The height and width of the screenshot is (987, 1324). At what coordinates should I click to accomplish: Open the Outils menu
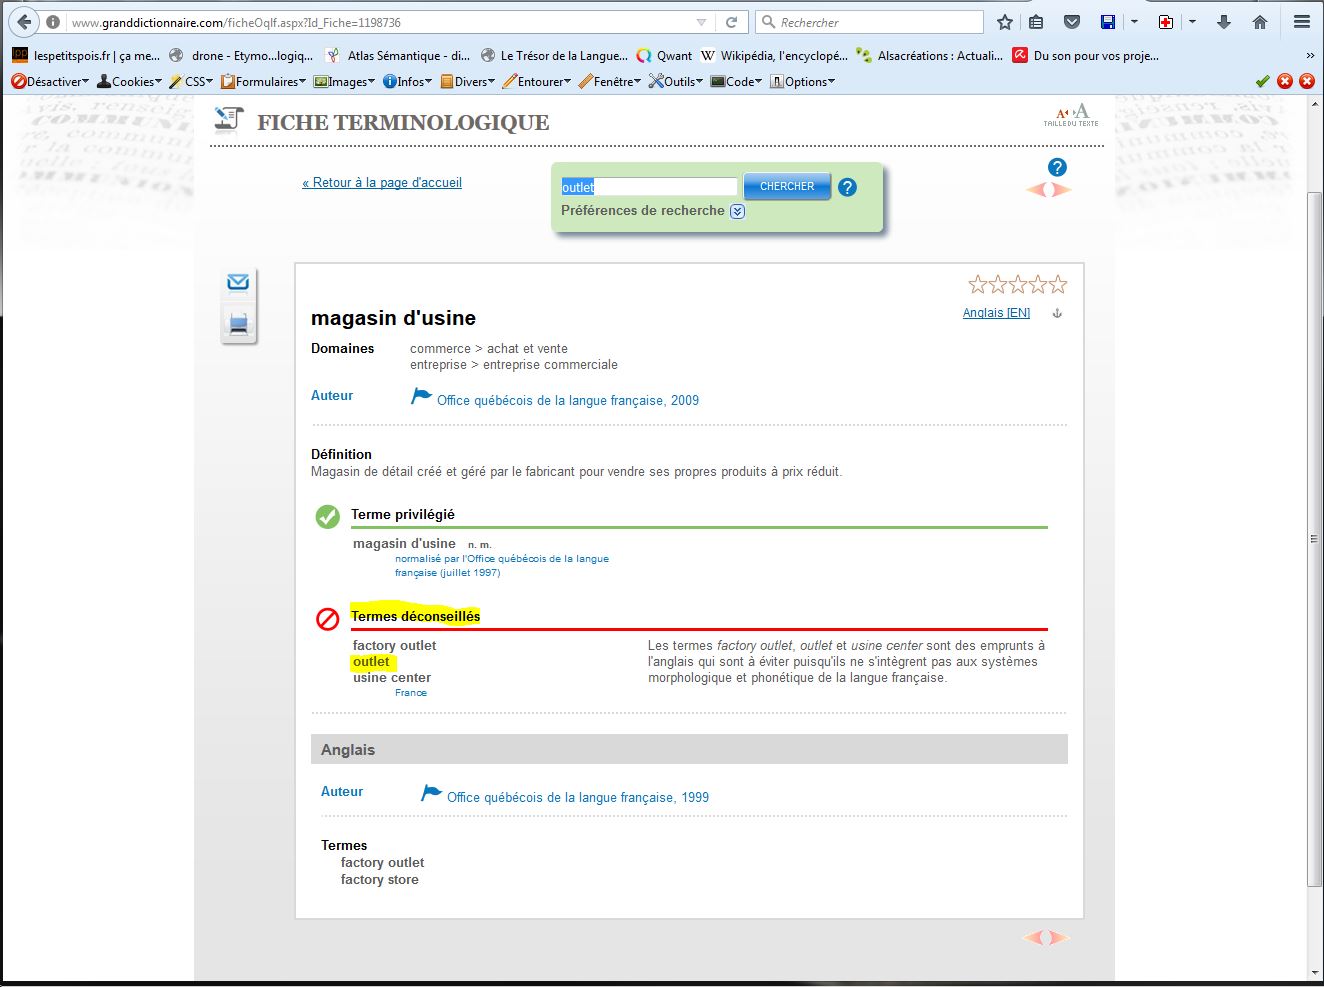pos(676,82)
